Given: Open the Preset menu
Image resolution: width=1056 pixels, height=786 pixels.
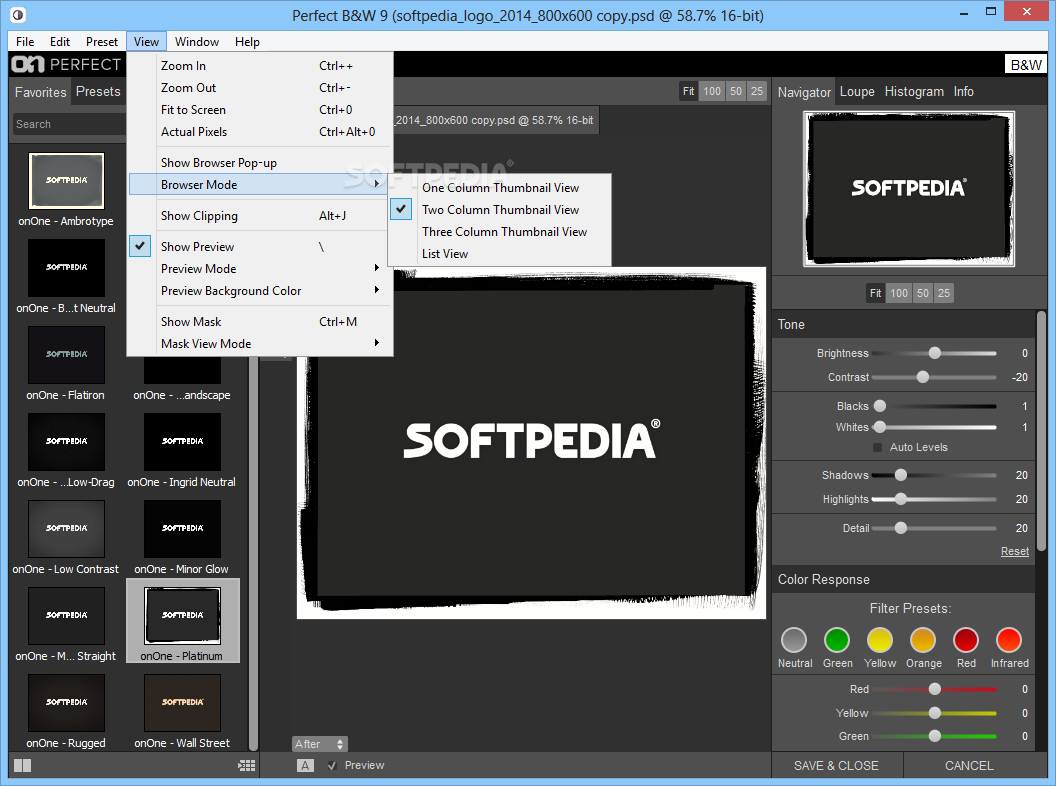Looking at the screenshot, I should point(102,42).
